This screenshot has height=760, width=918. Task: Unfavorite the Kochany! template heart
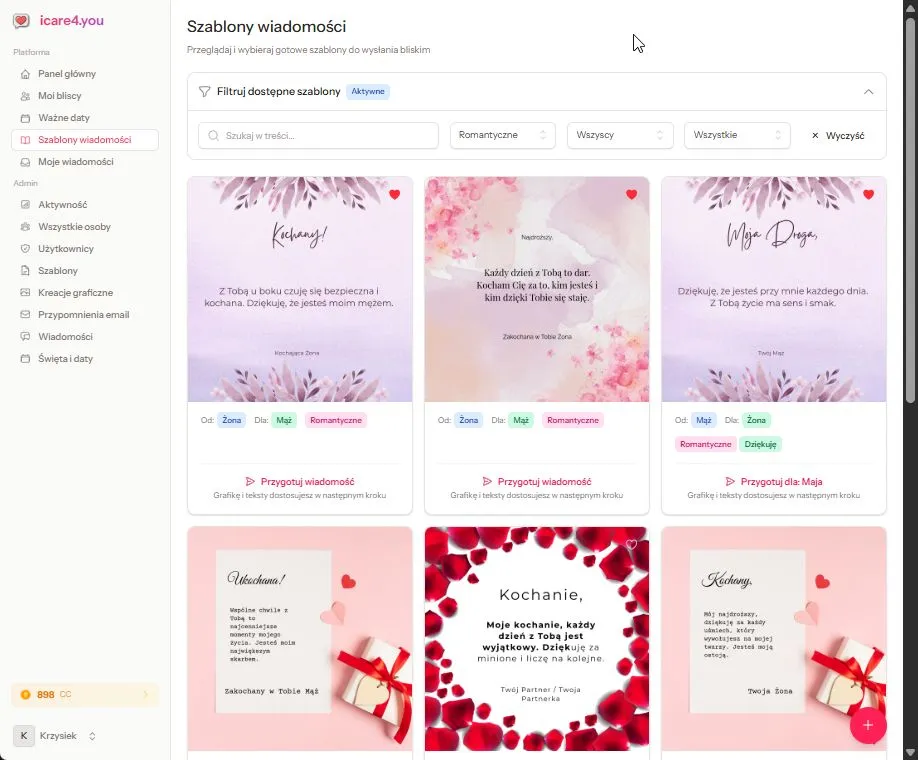(395, 194)
